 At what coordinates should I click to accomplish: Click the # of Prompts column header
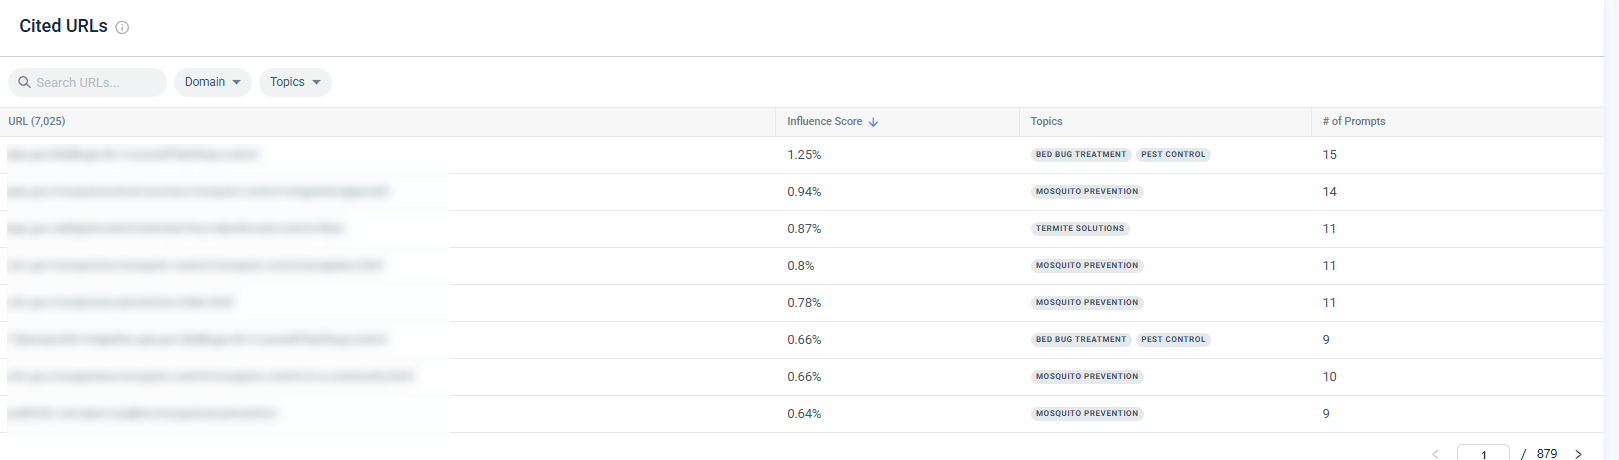1353,121
